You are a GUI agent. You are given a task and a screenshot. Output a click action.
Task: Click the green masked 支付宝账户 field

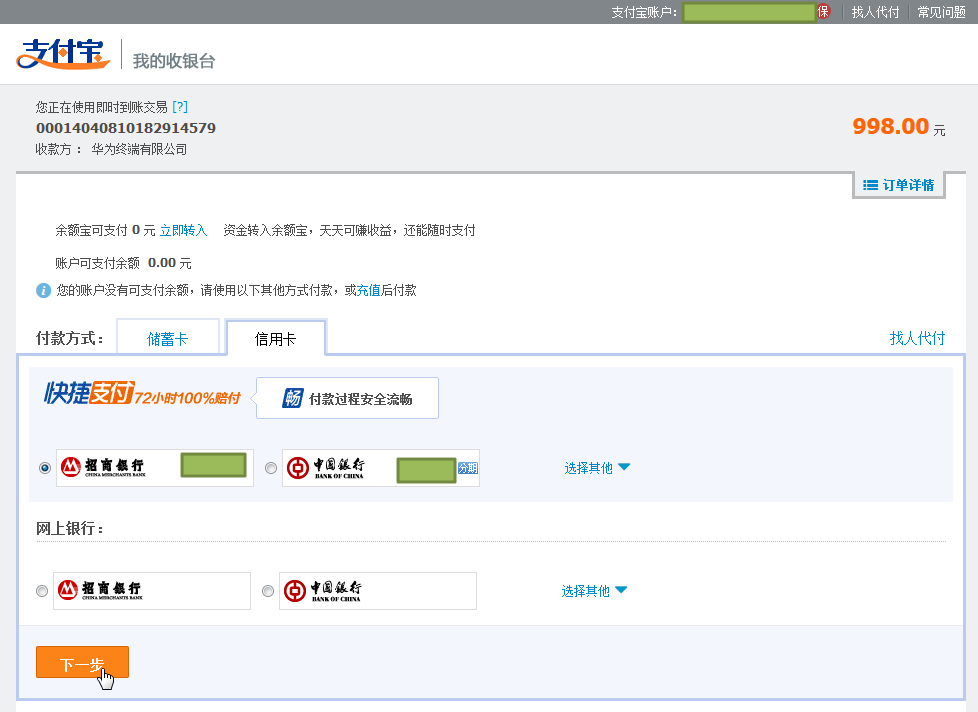[x=749, y=12]
